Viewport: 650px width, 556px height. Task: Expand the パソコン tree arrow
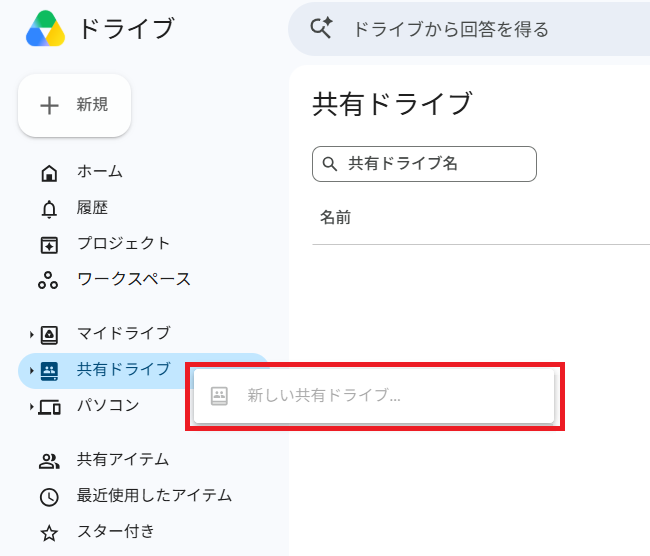(x=32, y=407)
